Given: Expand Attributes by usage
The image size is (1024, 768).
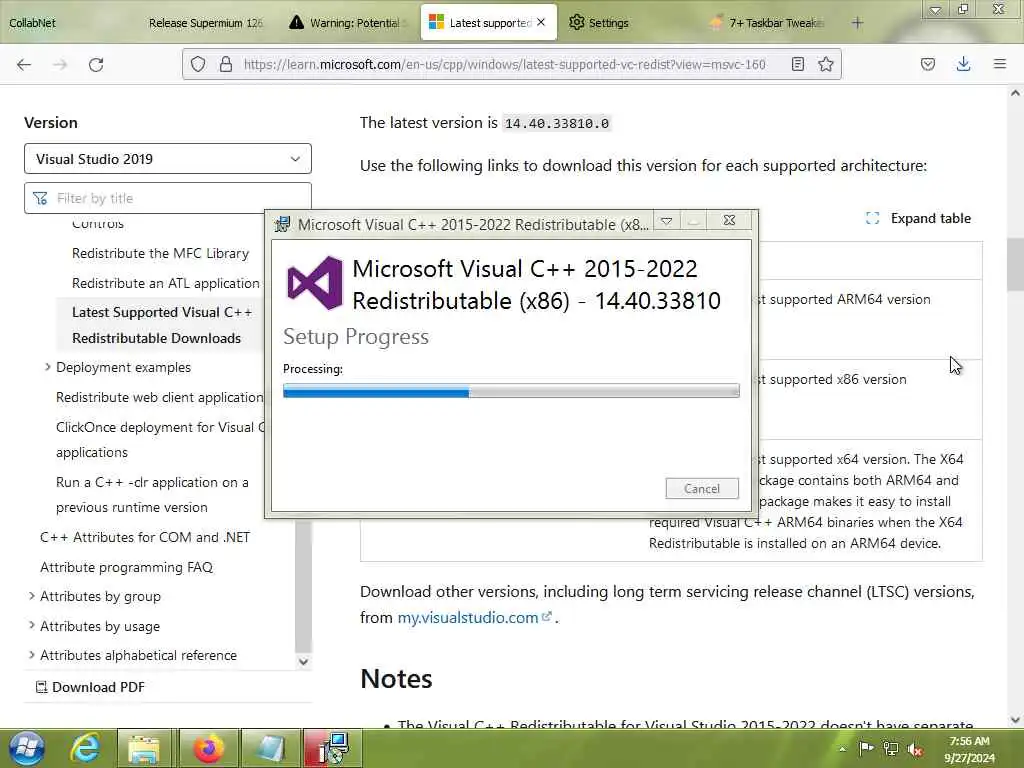Looking at the screenshot, I should coord(31,626).
